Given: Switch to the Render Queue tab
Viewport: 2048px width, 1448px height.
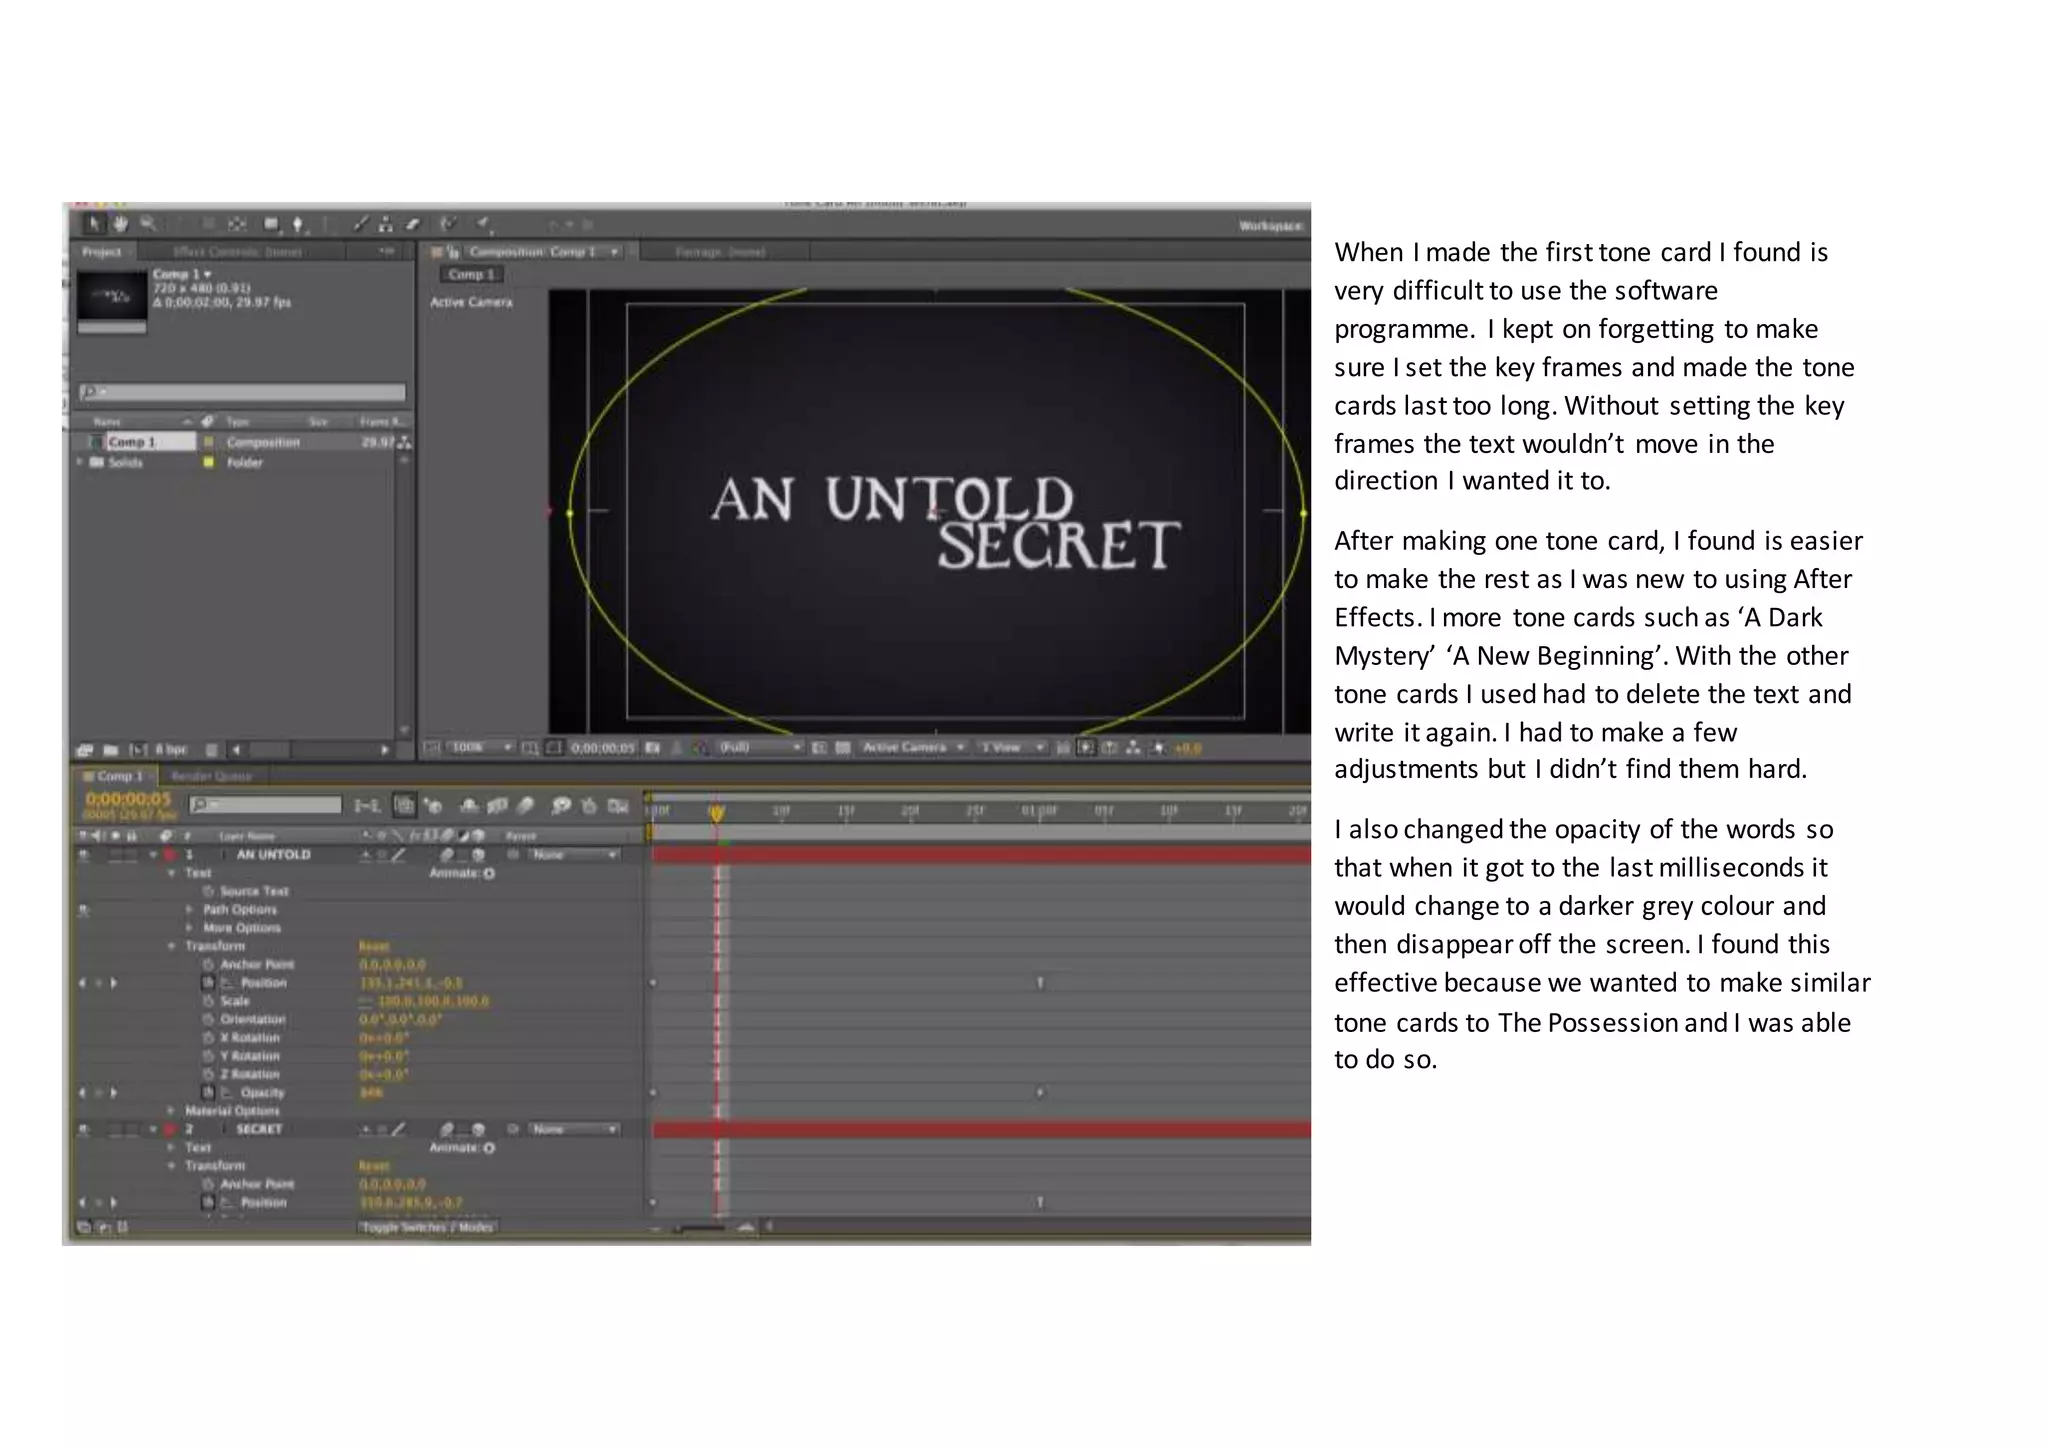Looking at the screenshot, I should click(211, 776).
